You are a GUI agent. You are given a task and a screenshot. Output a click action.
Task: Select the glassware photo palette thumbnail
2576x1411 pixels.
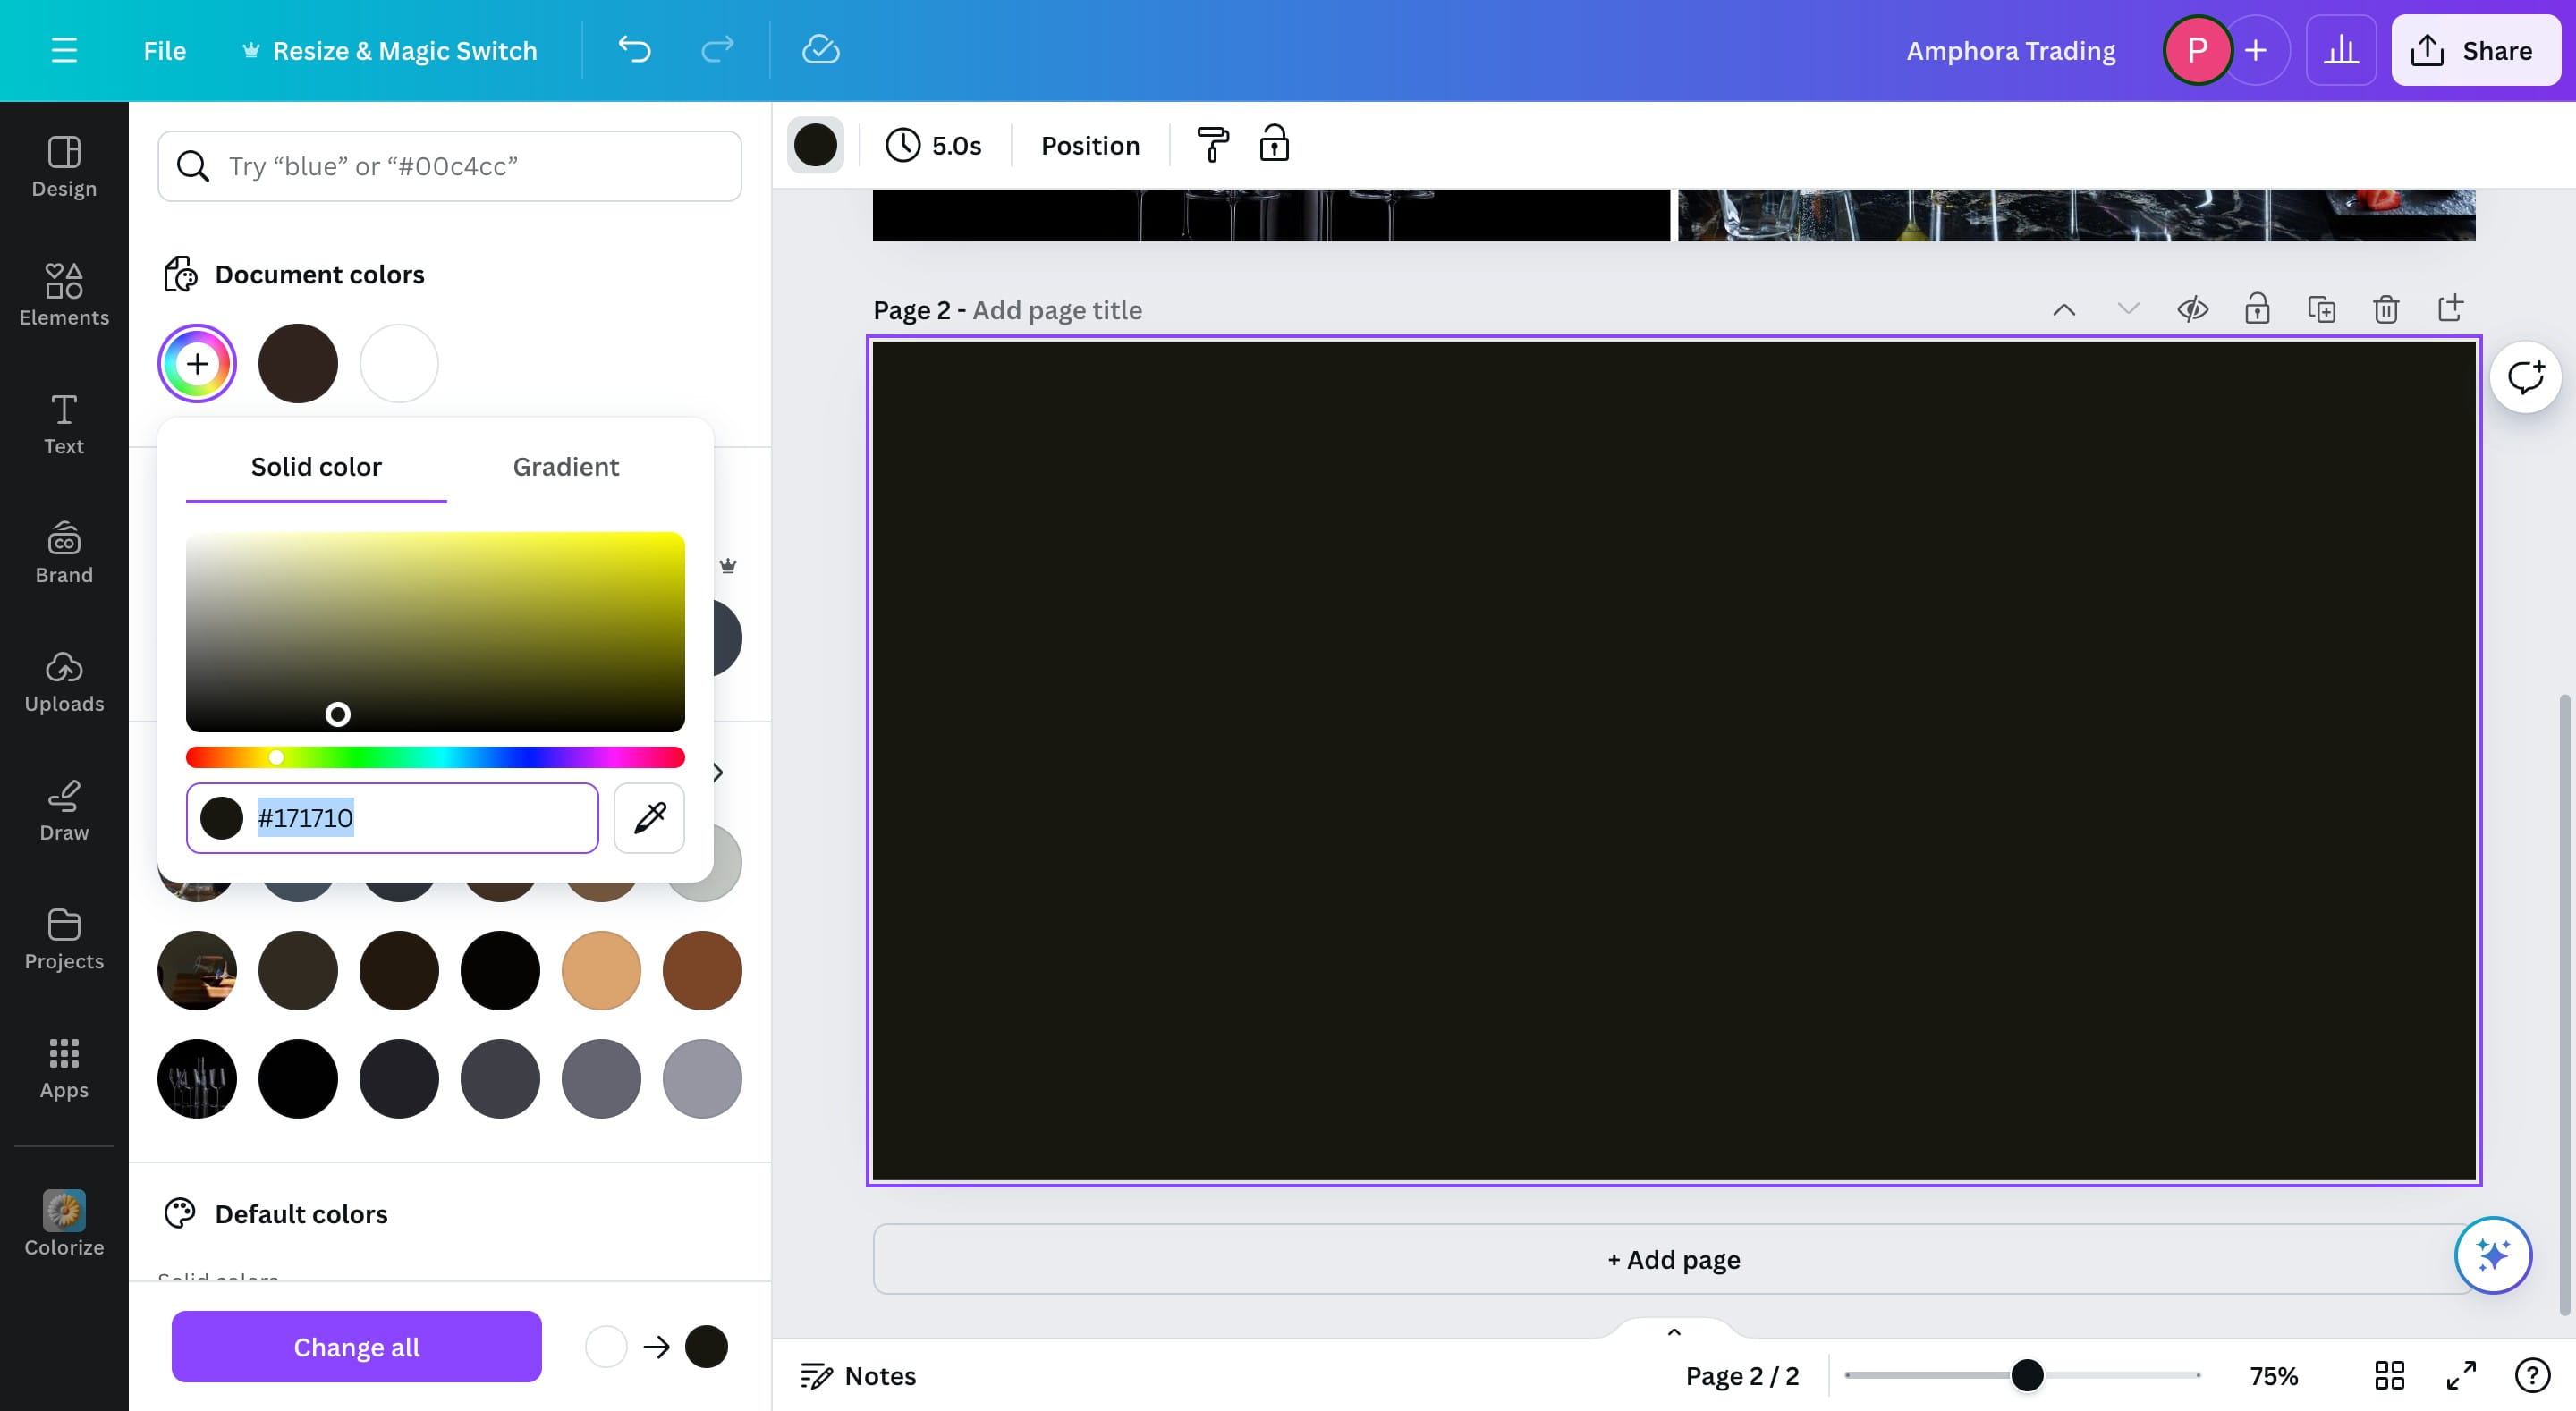click(x=197, y=1078)
